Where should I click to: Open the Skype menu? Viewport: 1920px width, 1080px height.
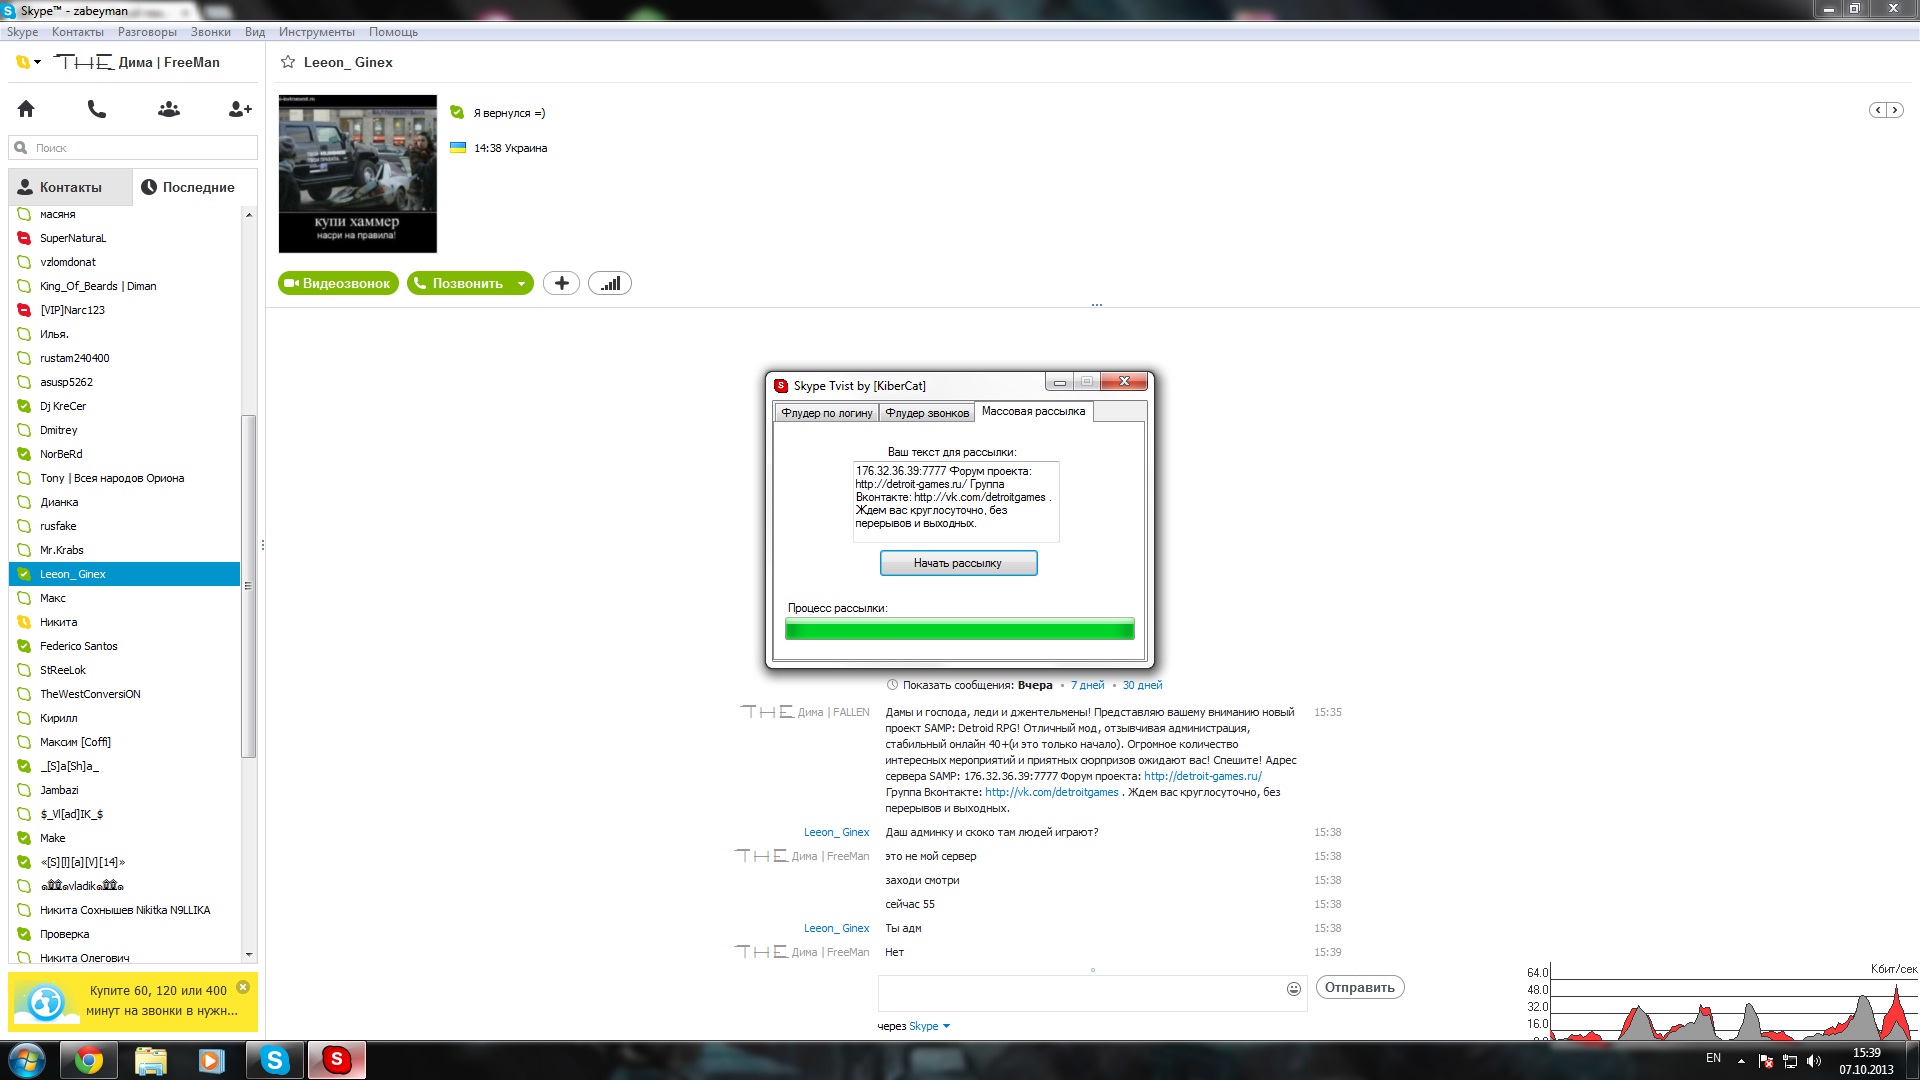click(x=22, y=32)
